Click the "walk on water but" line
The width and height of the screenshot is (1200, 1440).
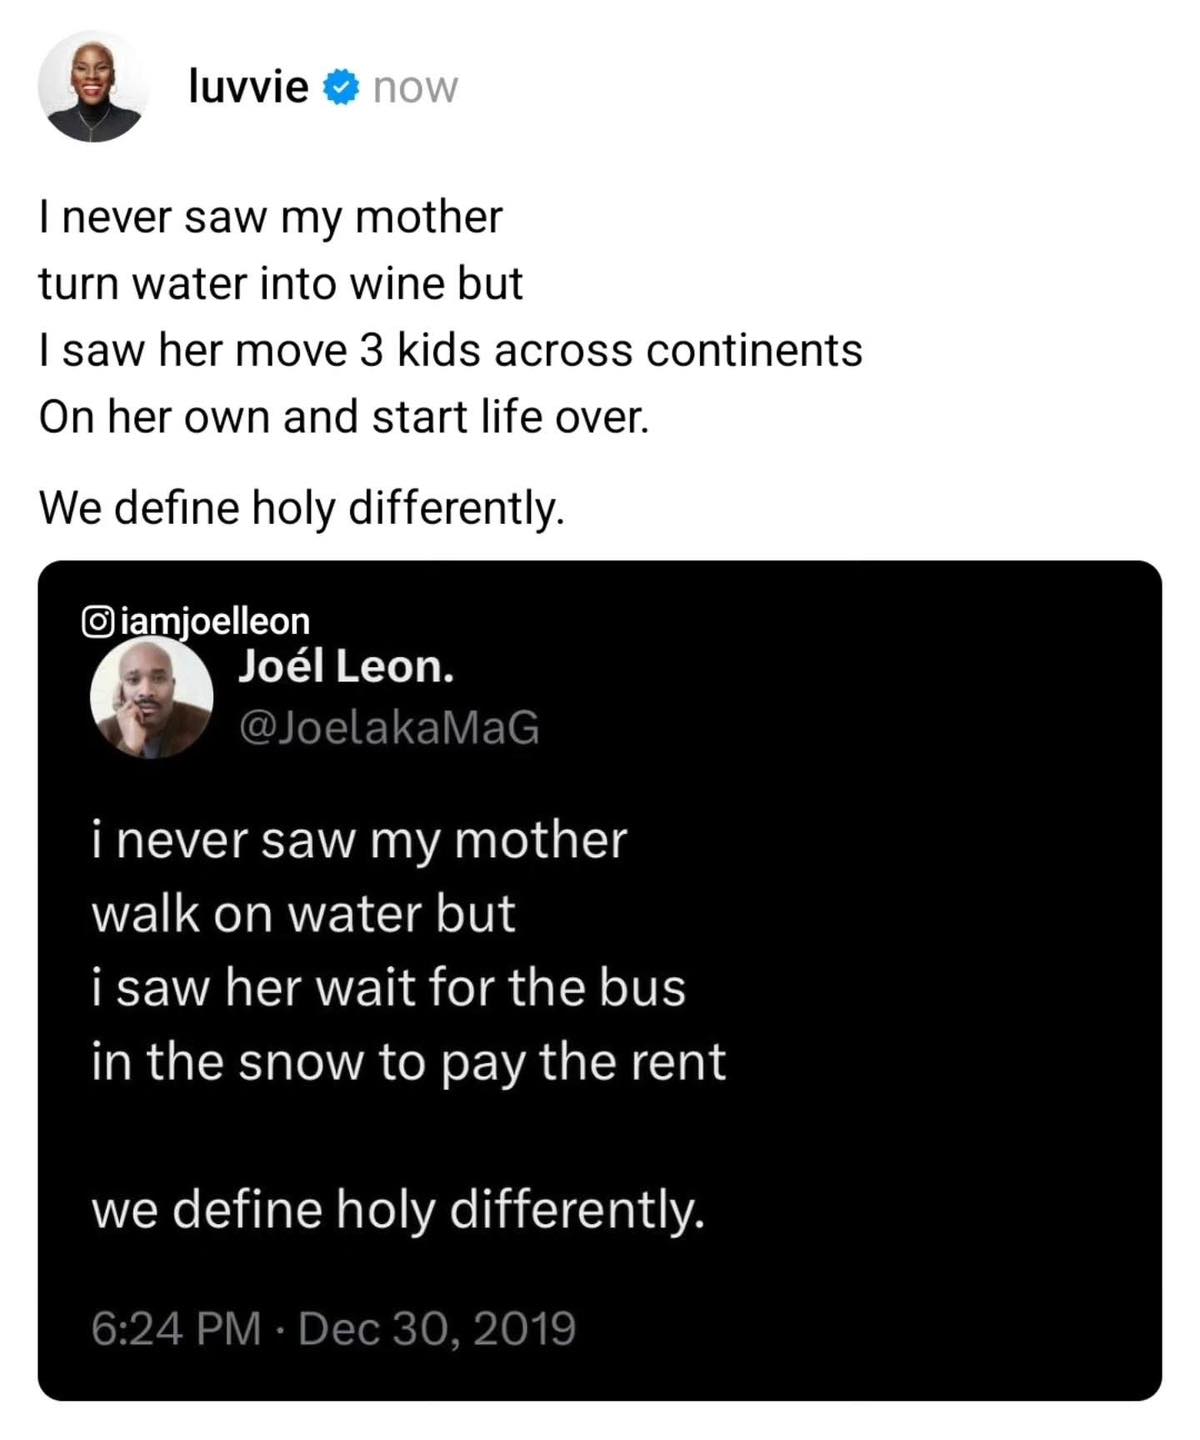pyautogui.click(x=303, y=913)
